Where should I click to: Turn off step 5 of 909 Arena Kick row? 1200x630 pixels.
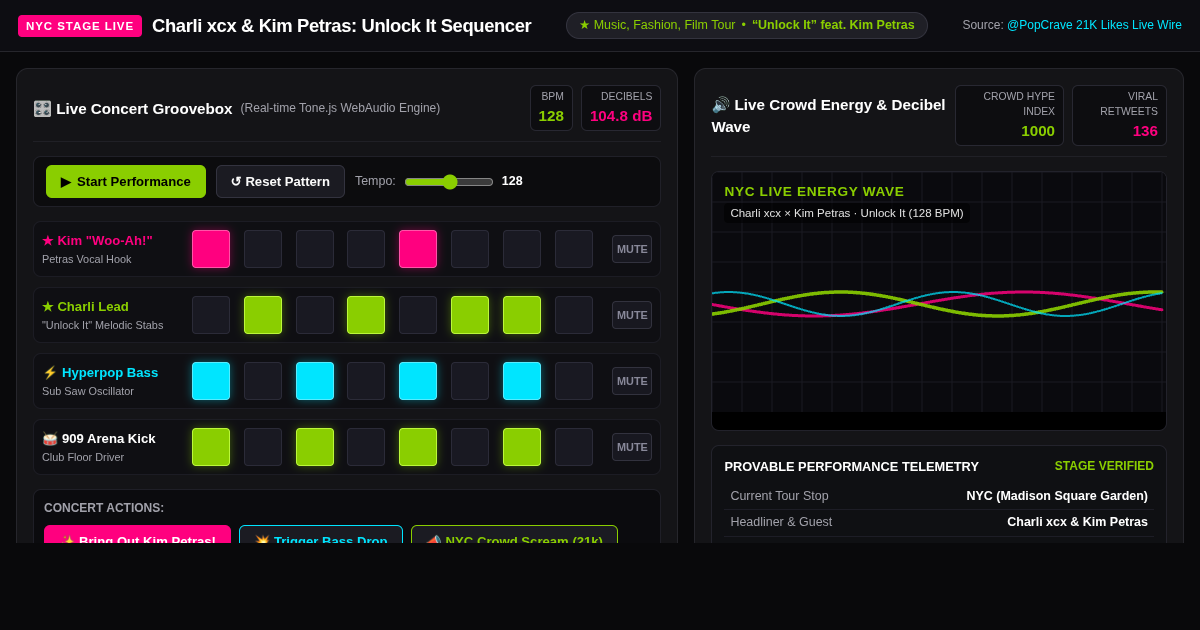point(418,447)
